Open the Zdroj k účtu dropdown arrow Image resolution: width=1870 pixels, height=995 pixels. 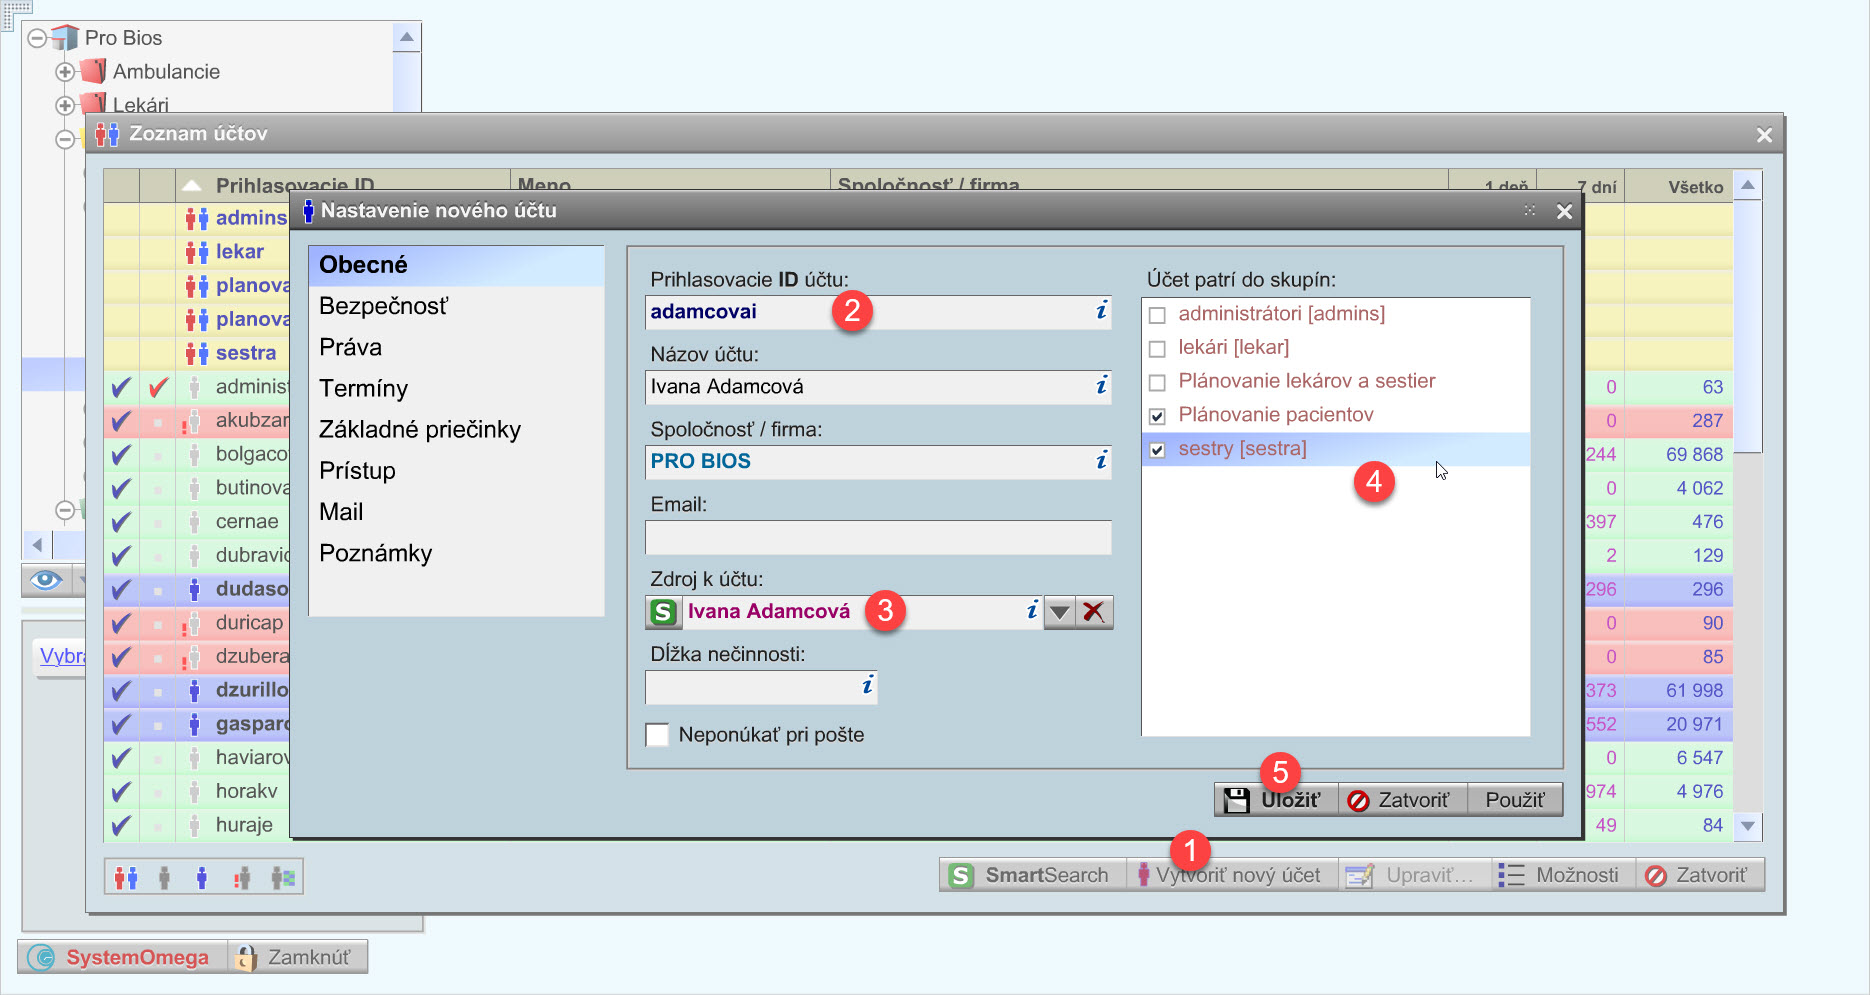[x=1059, y=612]
